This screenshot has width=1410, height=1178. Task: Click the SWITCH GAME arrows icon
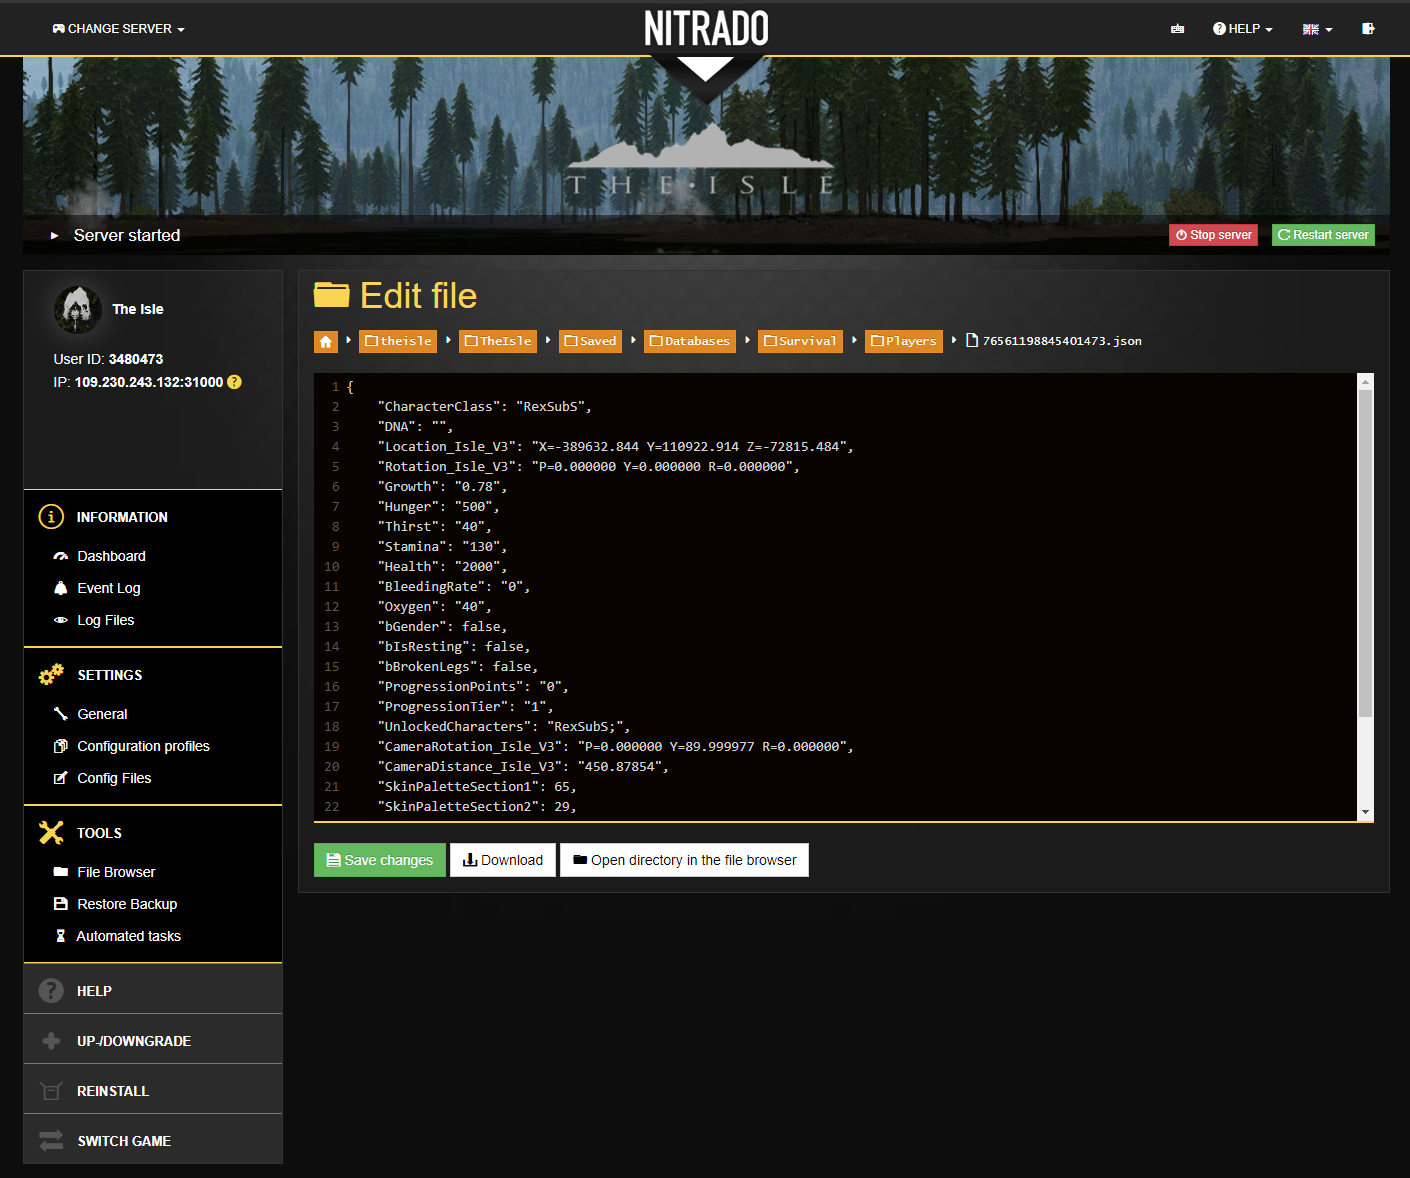point(51,1141)
